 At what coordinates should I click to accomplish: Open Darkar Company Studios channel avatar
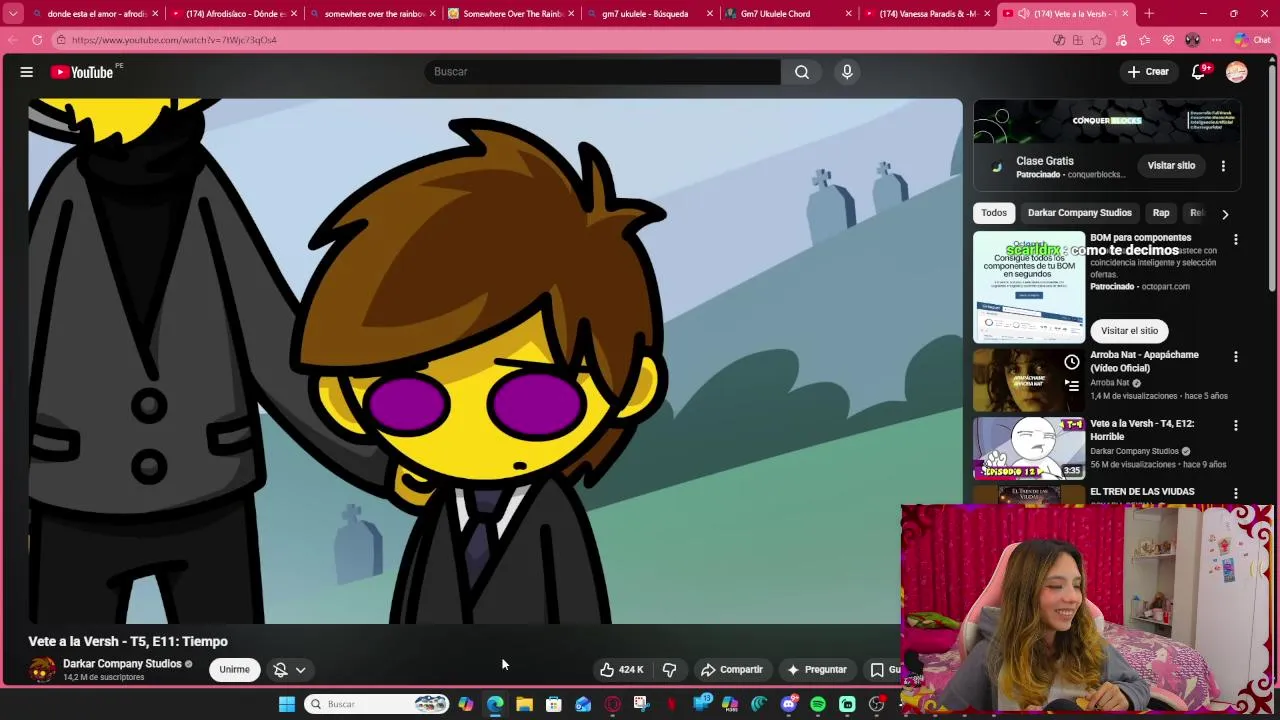click(x=42, y=670)
